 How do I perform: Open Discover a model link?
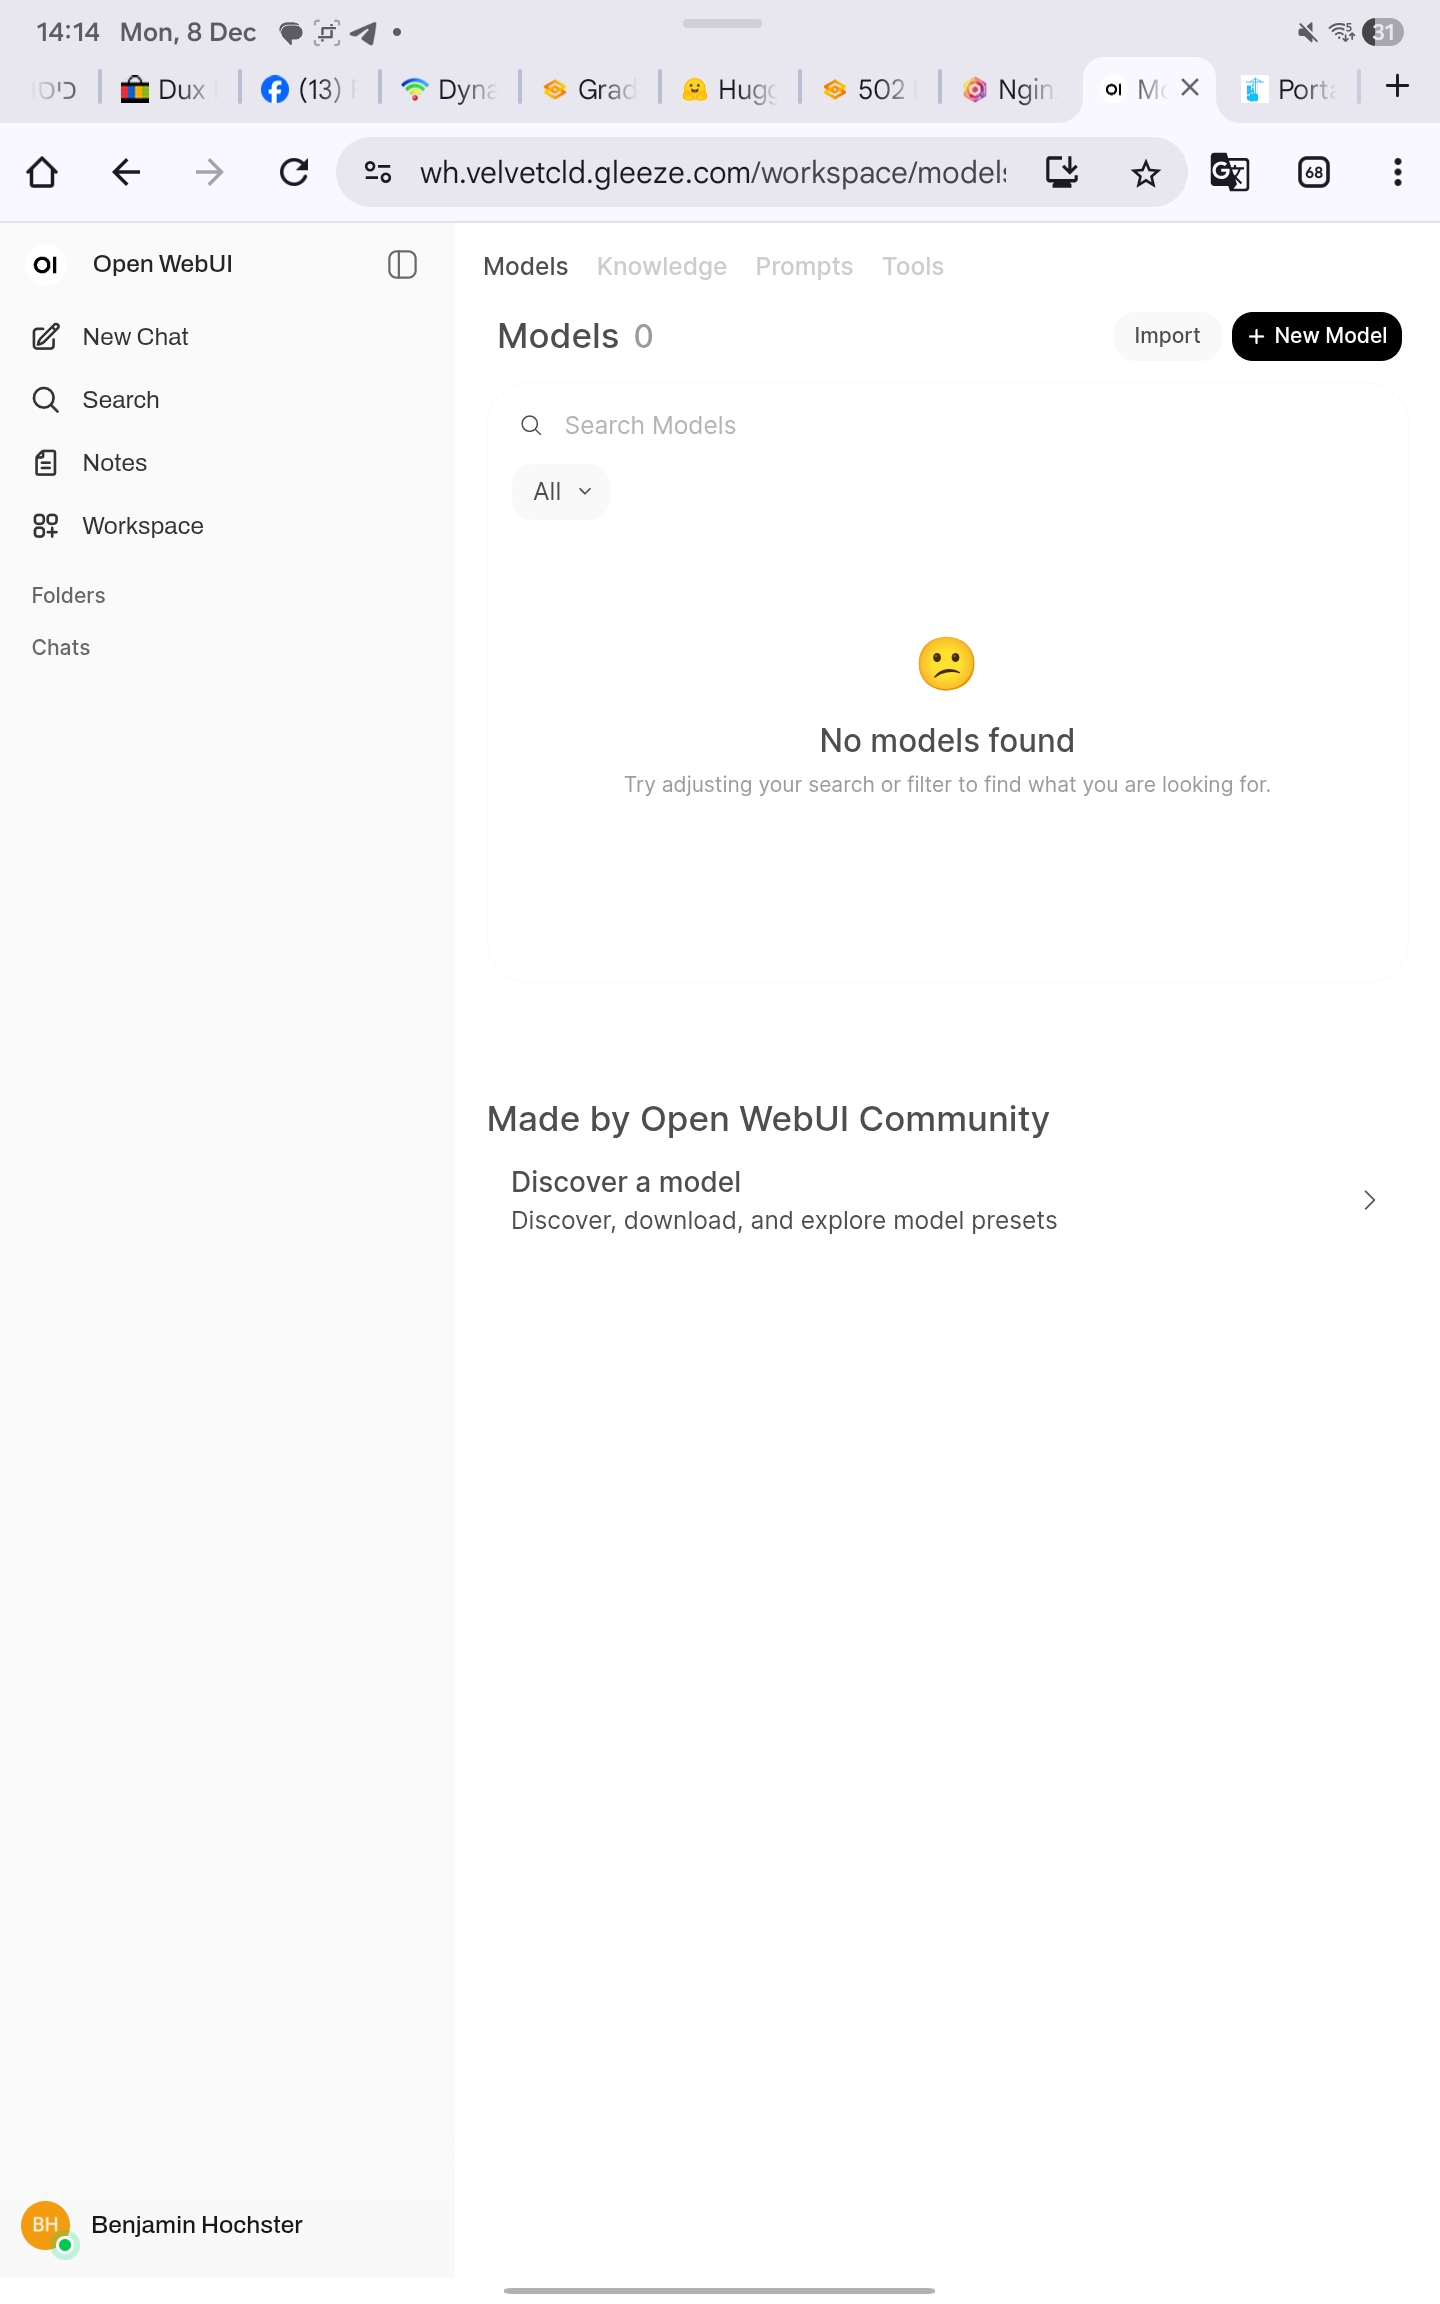point(945,1200)
